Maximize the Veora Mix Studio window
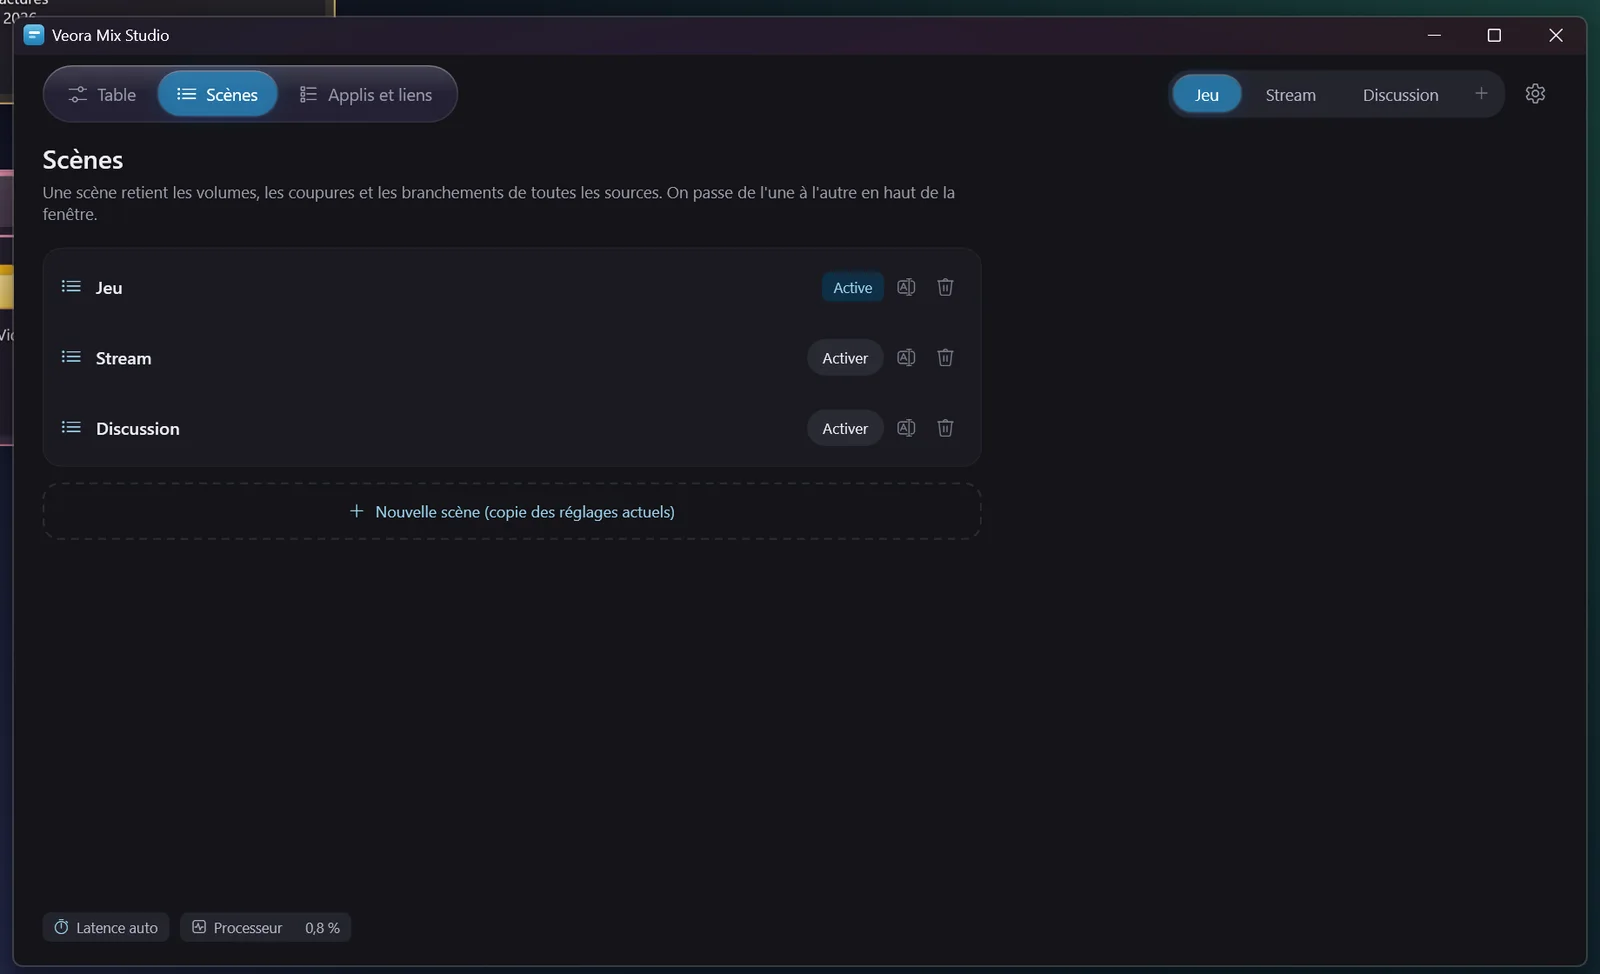This screenshot has height=974, width=1600. [1494, 35]
